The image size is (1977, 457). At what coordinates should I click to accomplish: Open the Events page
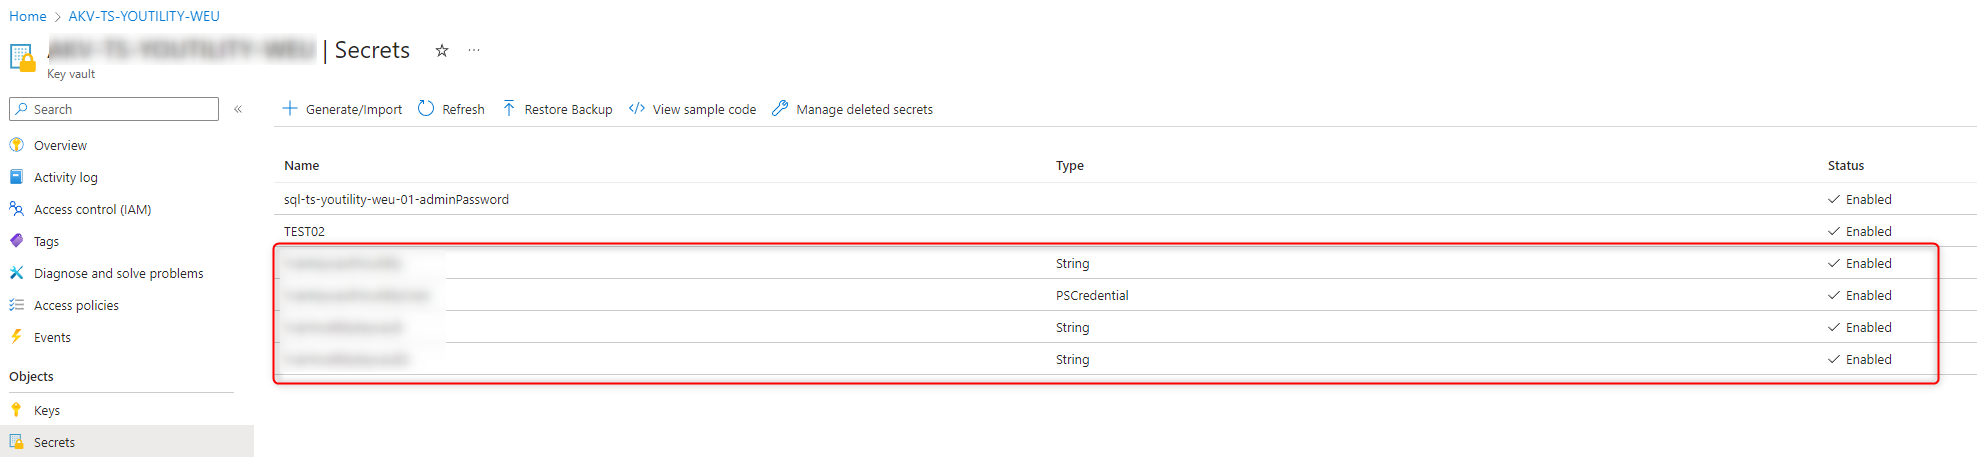click(52, 338)
